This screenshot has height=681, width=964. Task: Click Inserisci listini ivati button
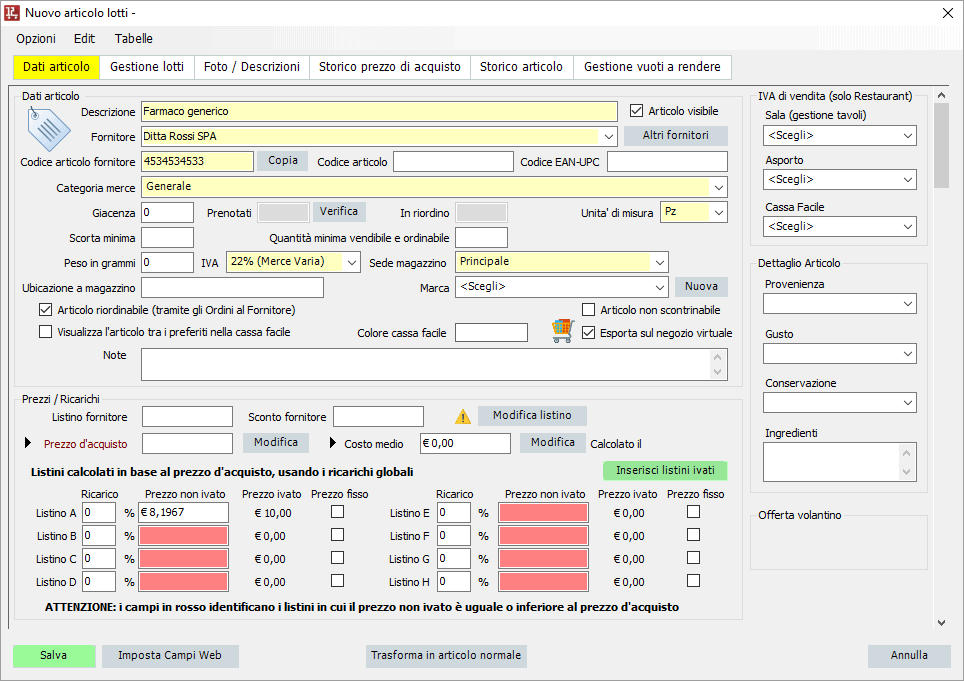point(665,471)
